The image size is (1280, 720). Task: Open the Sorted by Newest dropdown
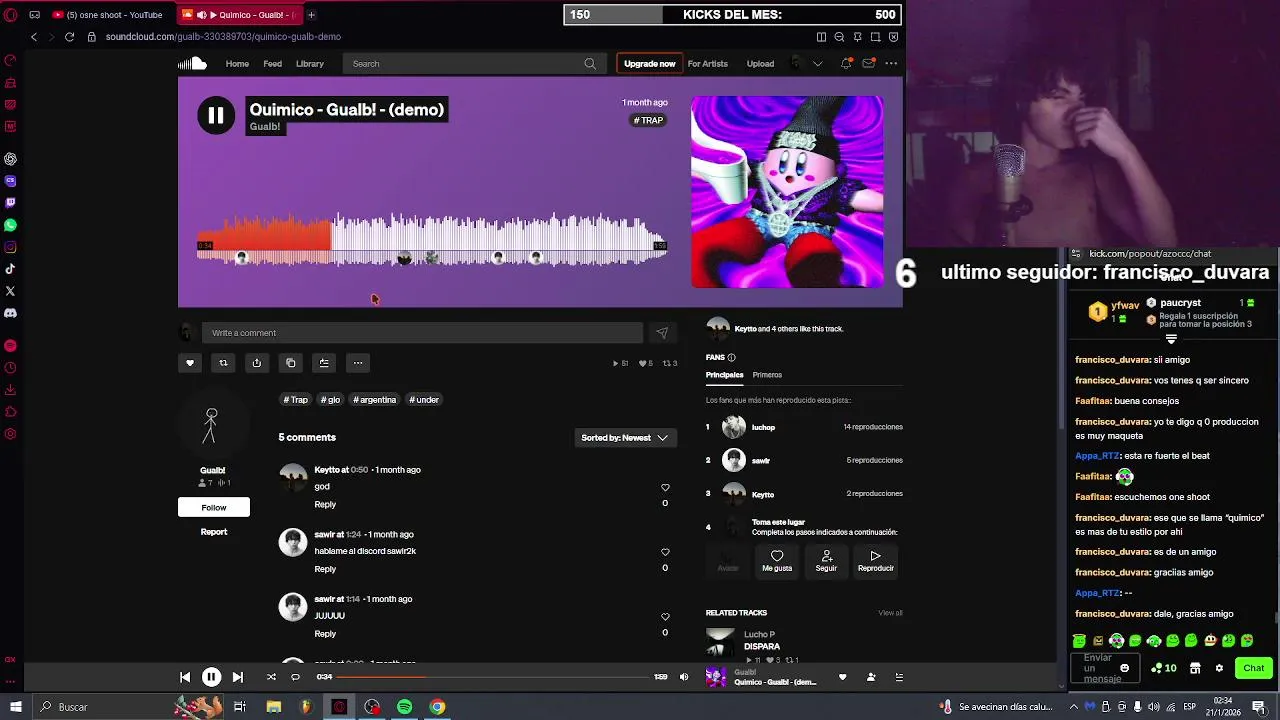coord(625,438)
